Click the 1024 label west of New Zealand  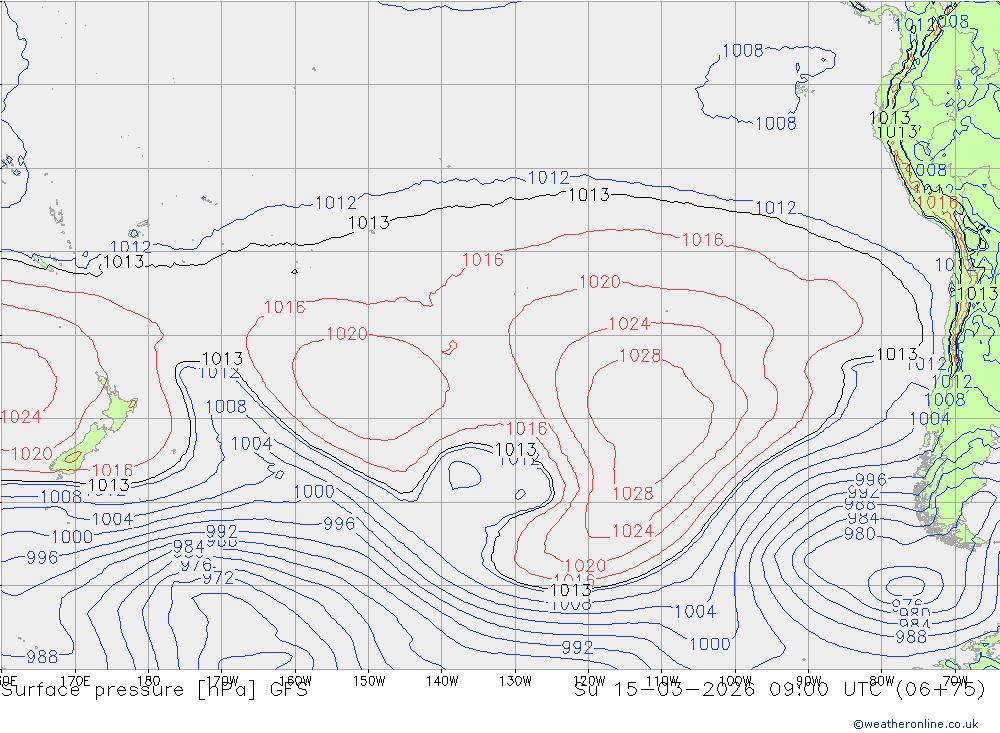pyautogui.click(x=20, y=417)
